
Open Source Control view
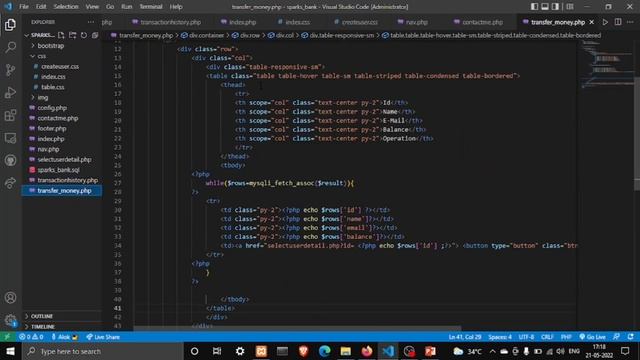point(10,70)
